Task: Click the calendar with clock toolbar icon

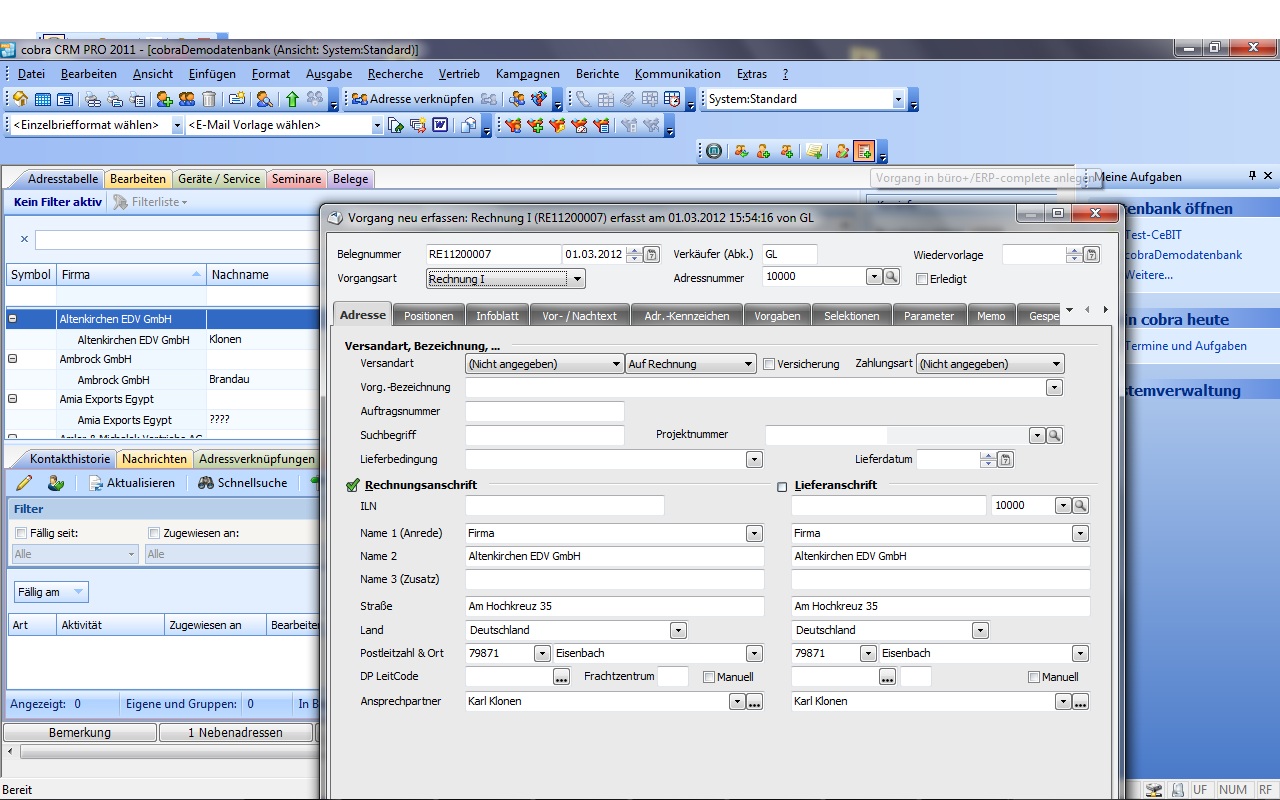Action: pyautogui.click(x=672, y=99)
